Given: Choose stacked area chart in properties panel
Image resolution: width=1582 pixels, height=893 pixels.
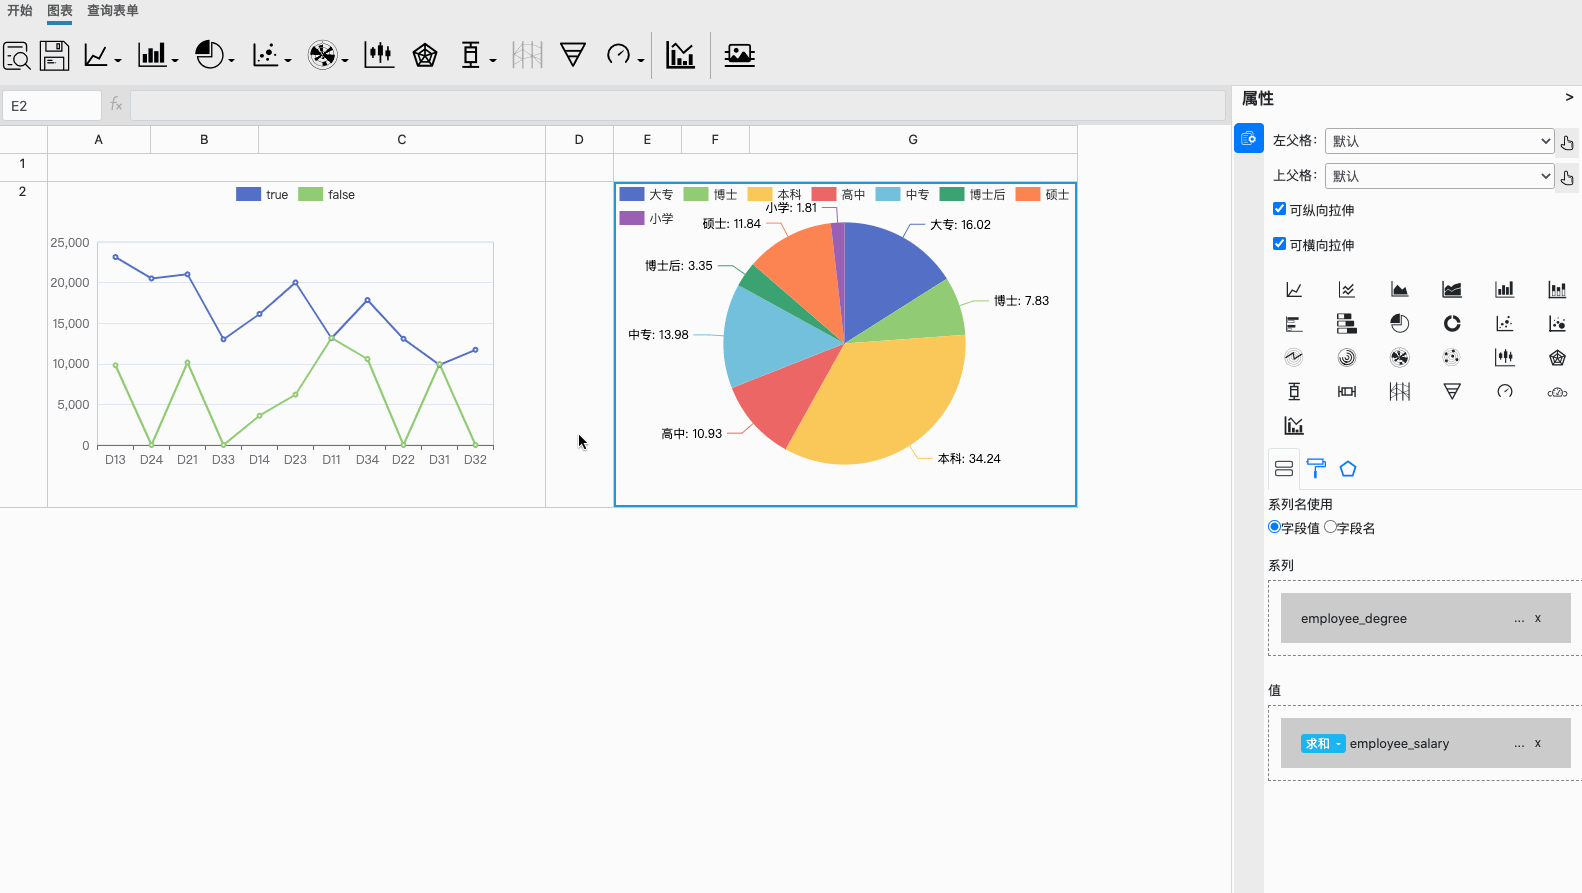Looking at the screenshot, I should click(x=1452, y=290).
